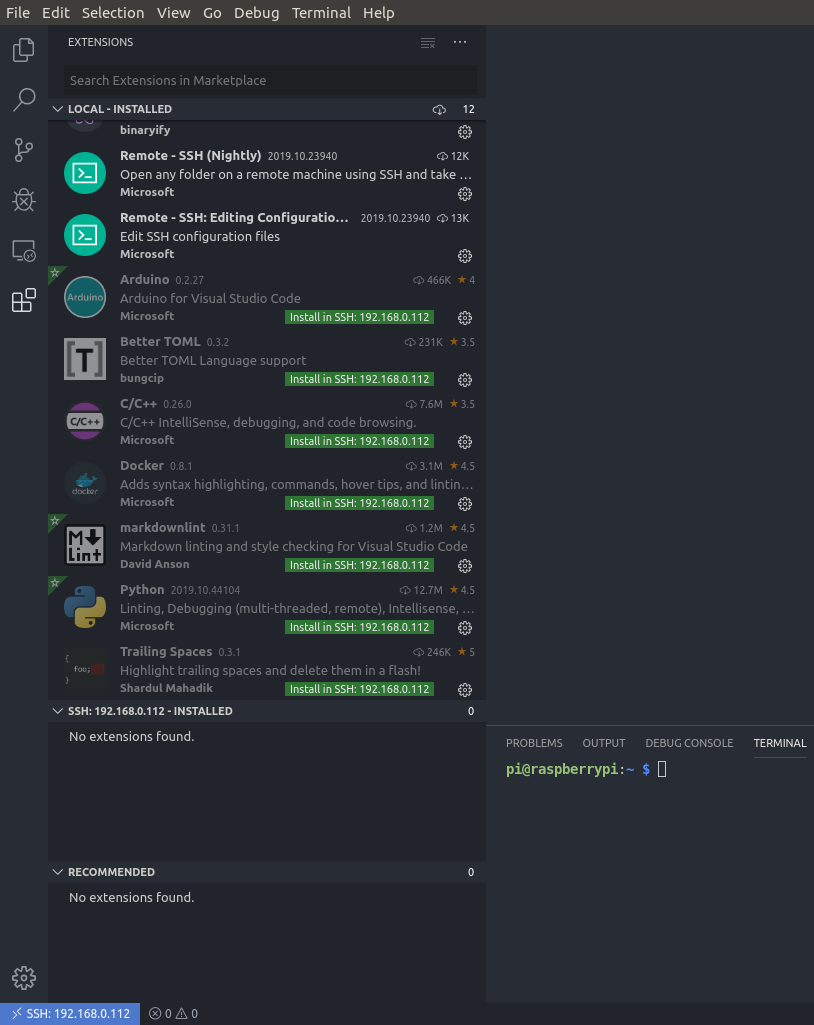Open Source Control view in activity bar
This screenshot has width=814, height=1025.
pyautogui.click(x=24, y=150)
